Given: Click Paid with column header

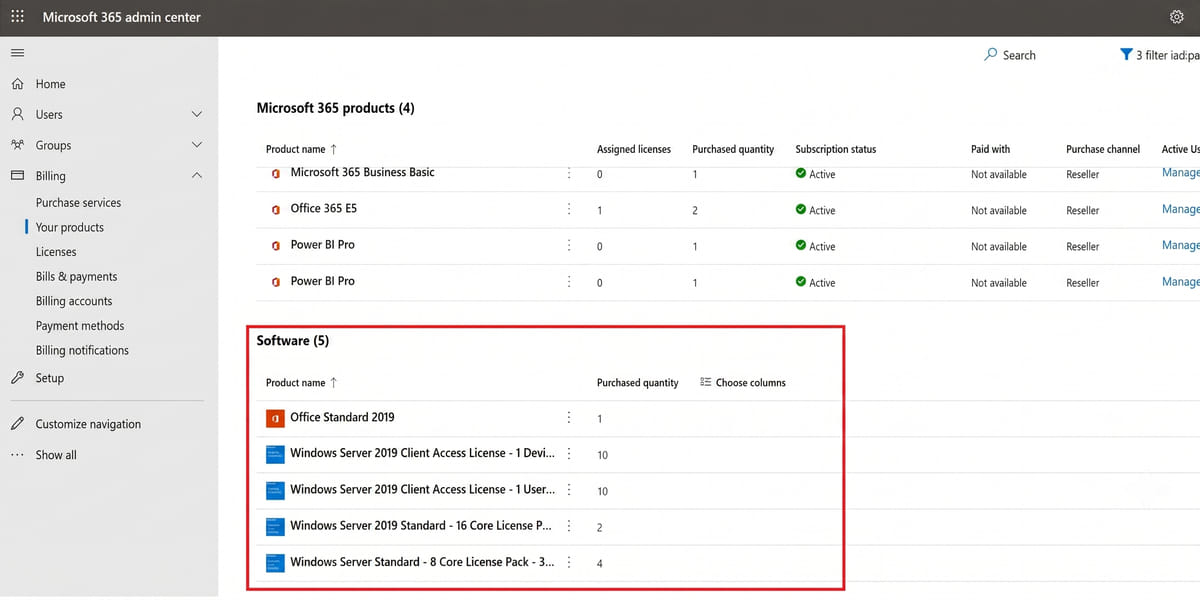Looking at the screenshot, I should click(x=991, y=149).
